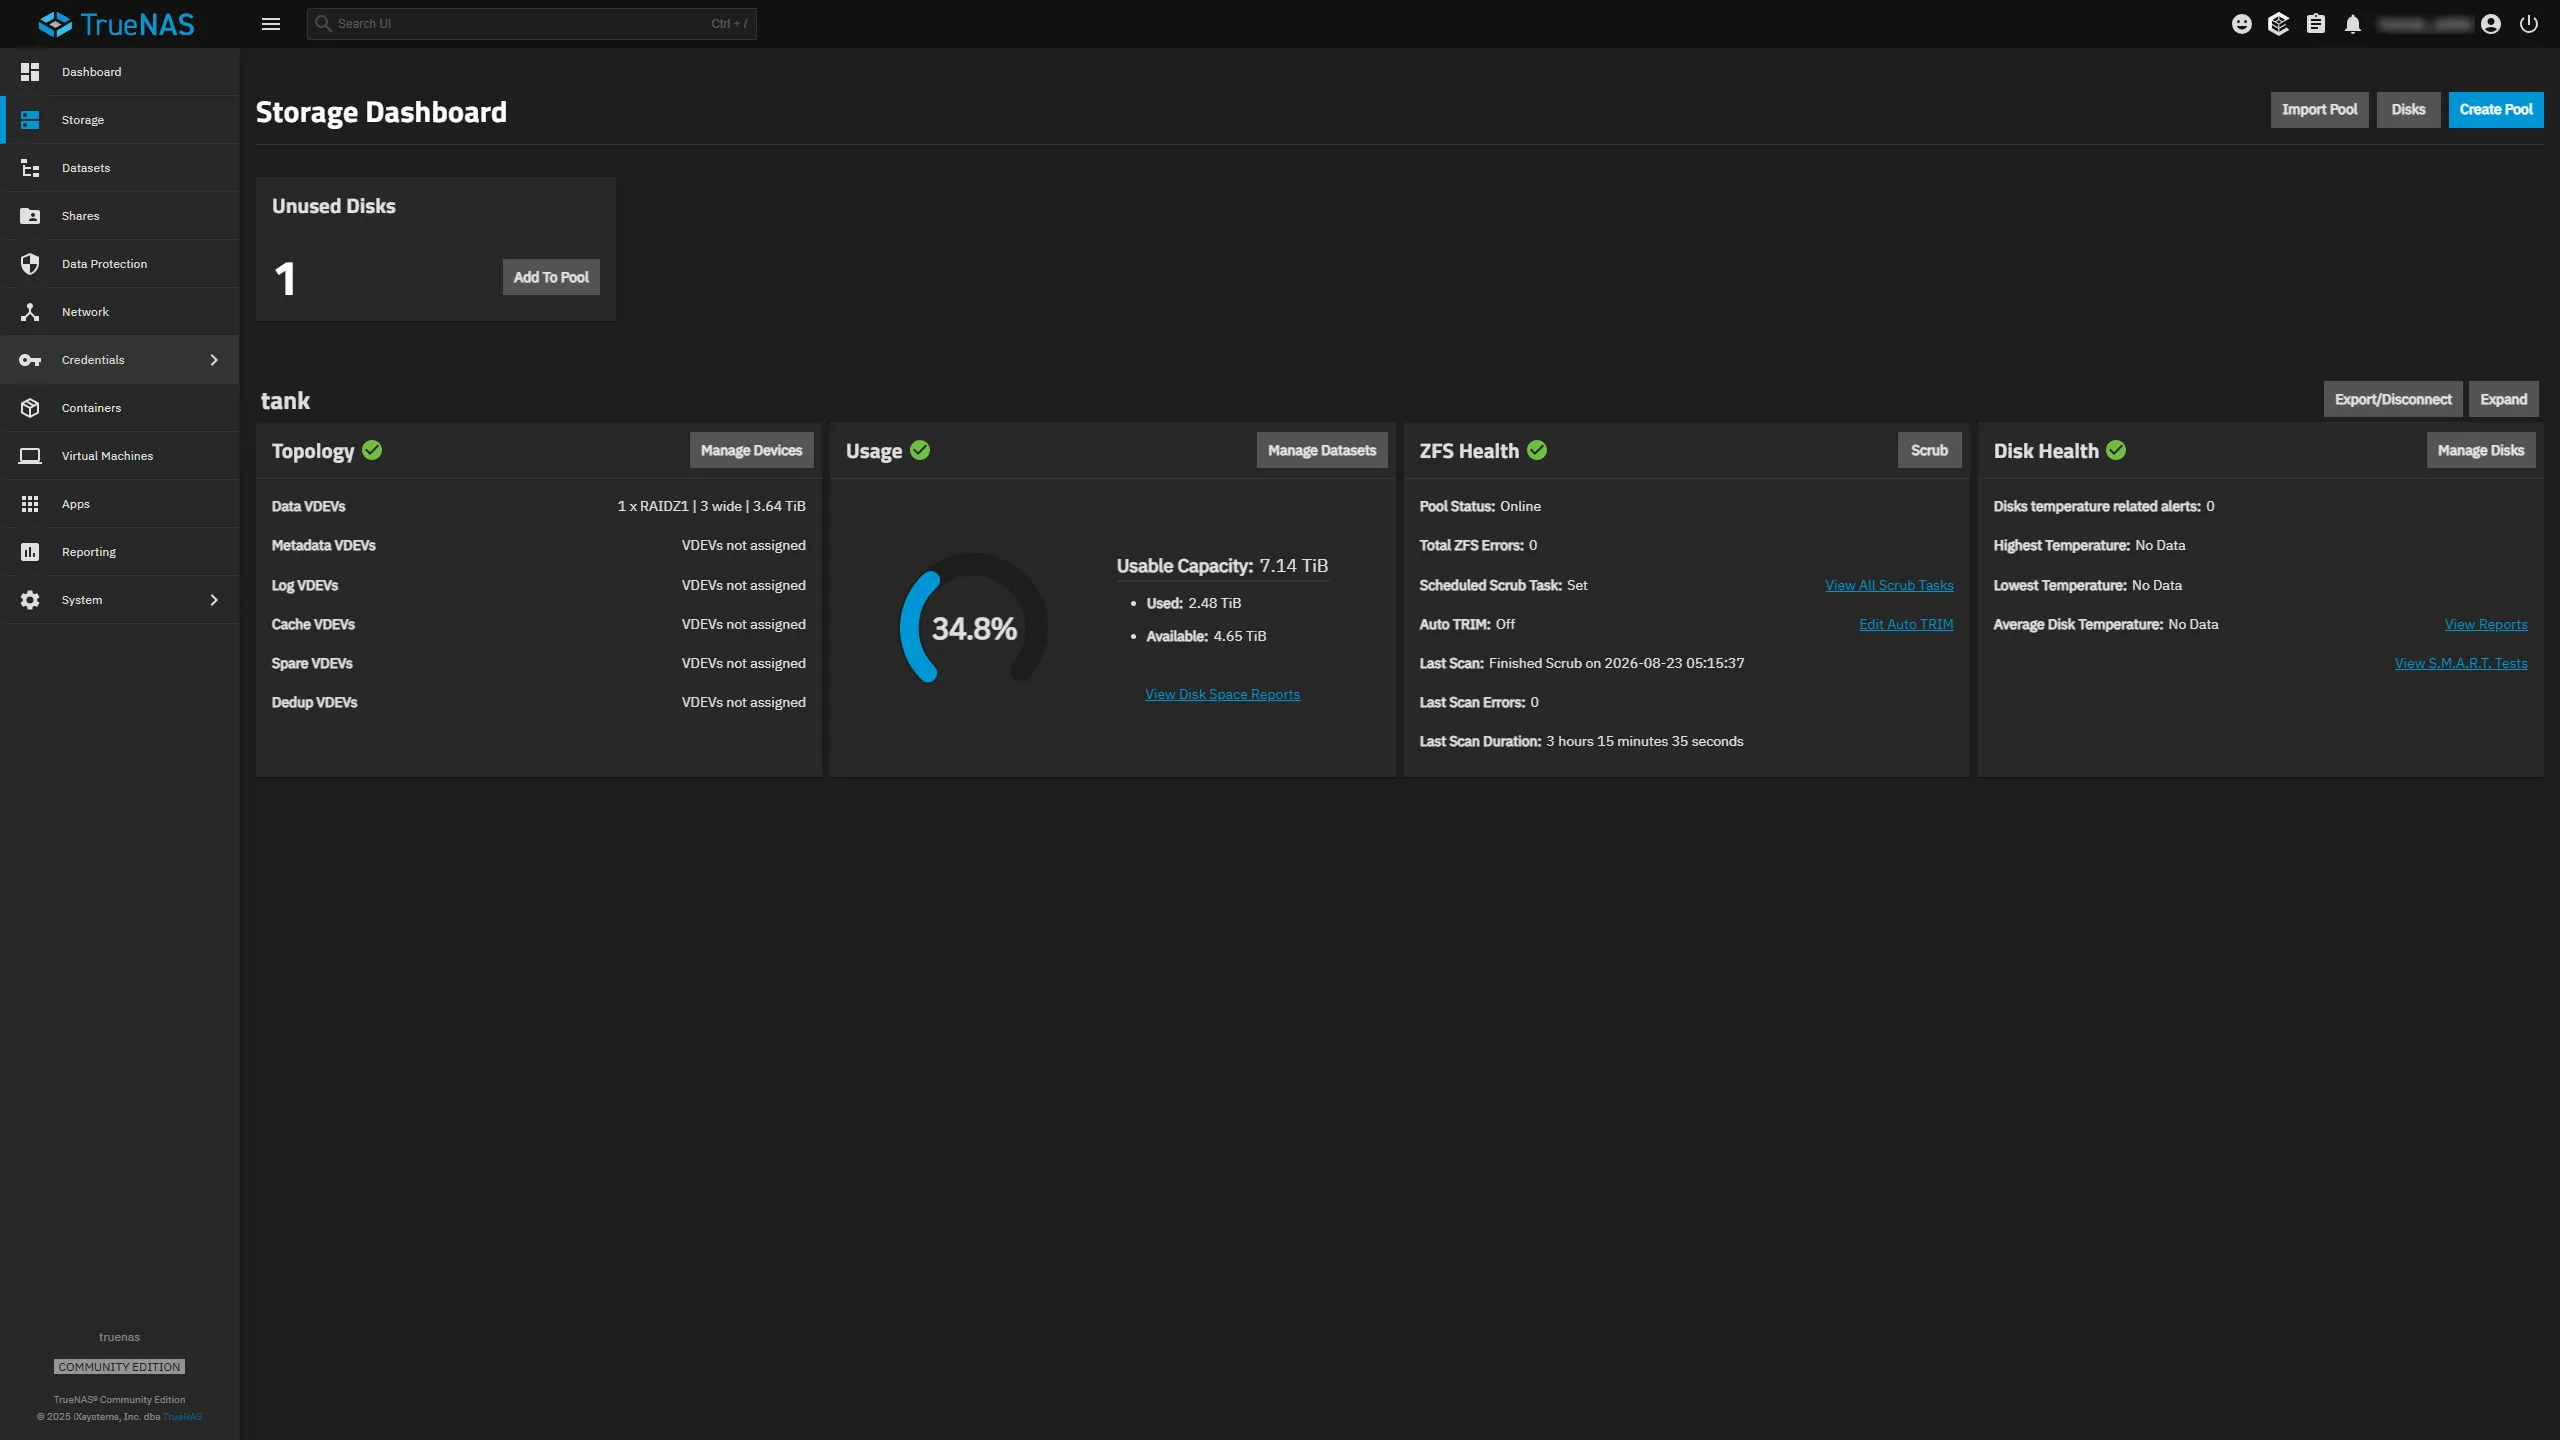Click the Reporting chart icon
This screenshot has width=2560, height=1440.
30,552
